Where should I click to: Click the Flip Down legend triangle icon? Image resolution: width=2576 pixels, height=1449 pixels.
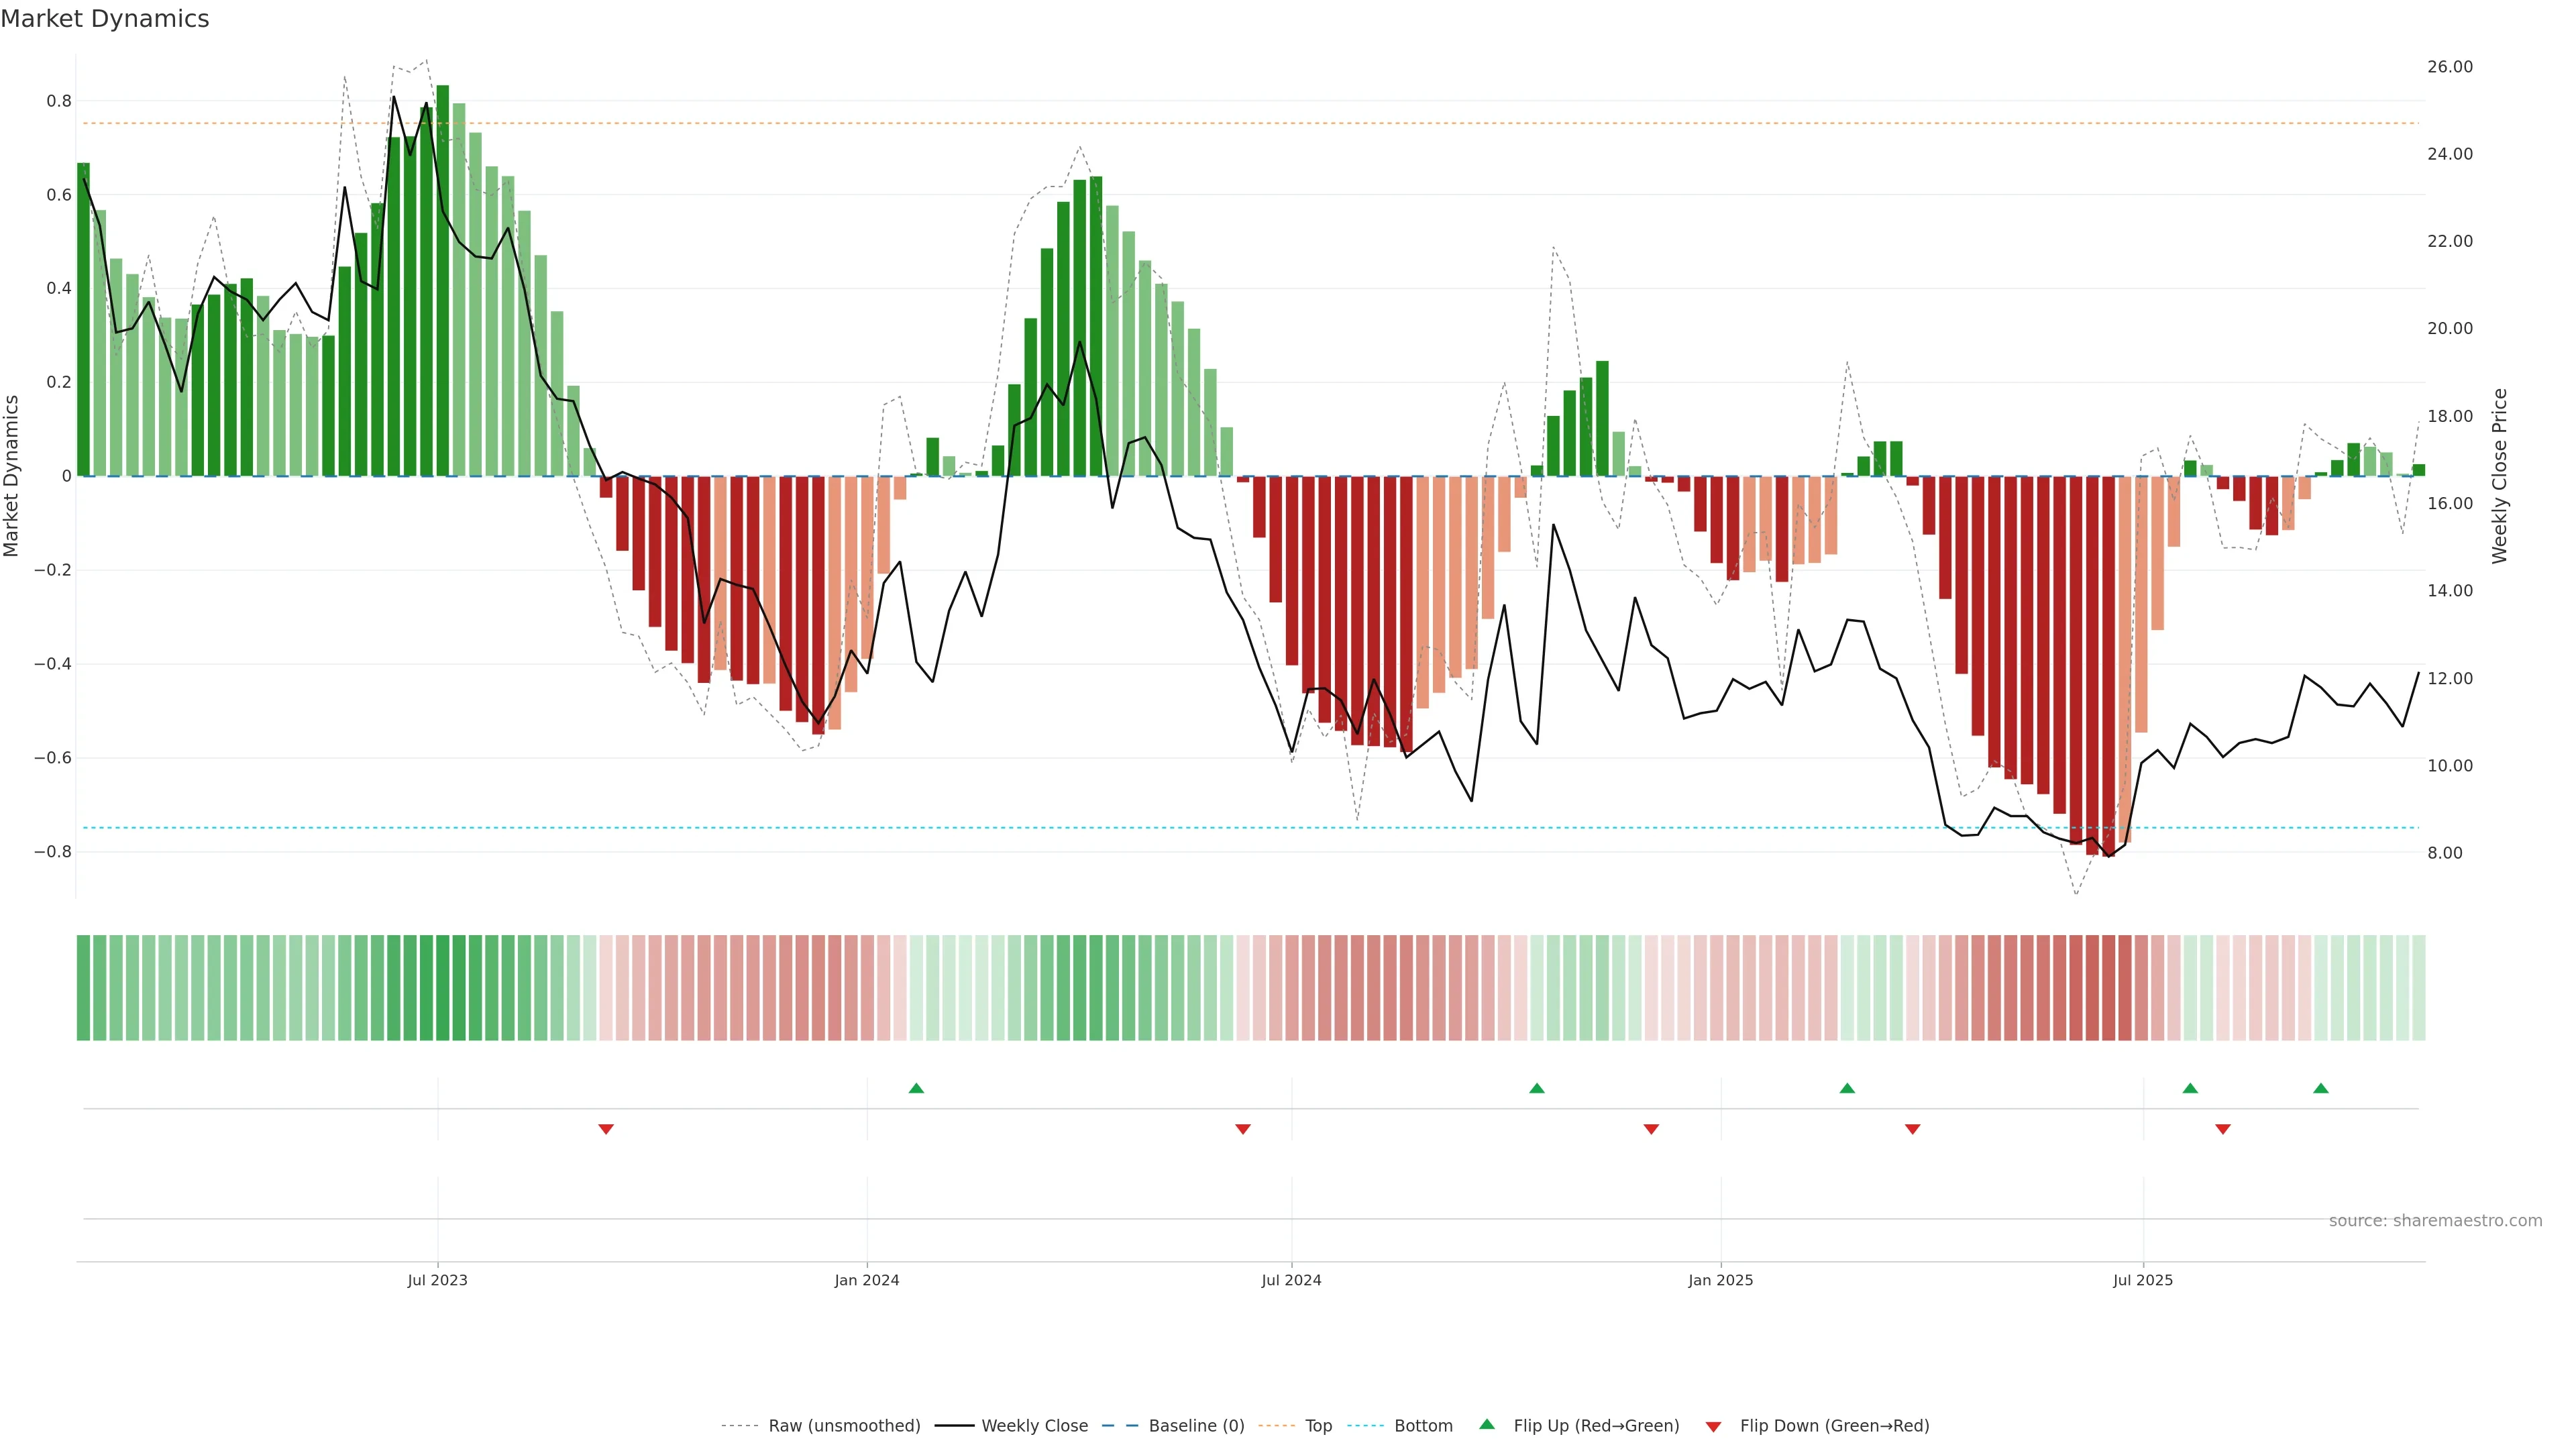pyautogui.click(x=1713, y=1426)
